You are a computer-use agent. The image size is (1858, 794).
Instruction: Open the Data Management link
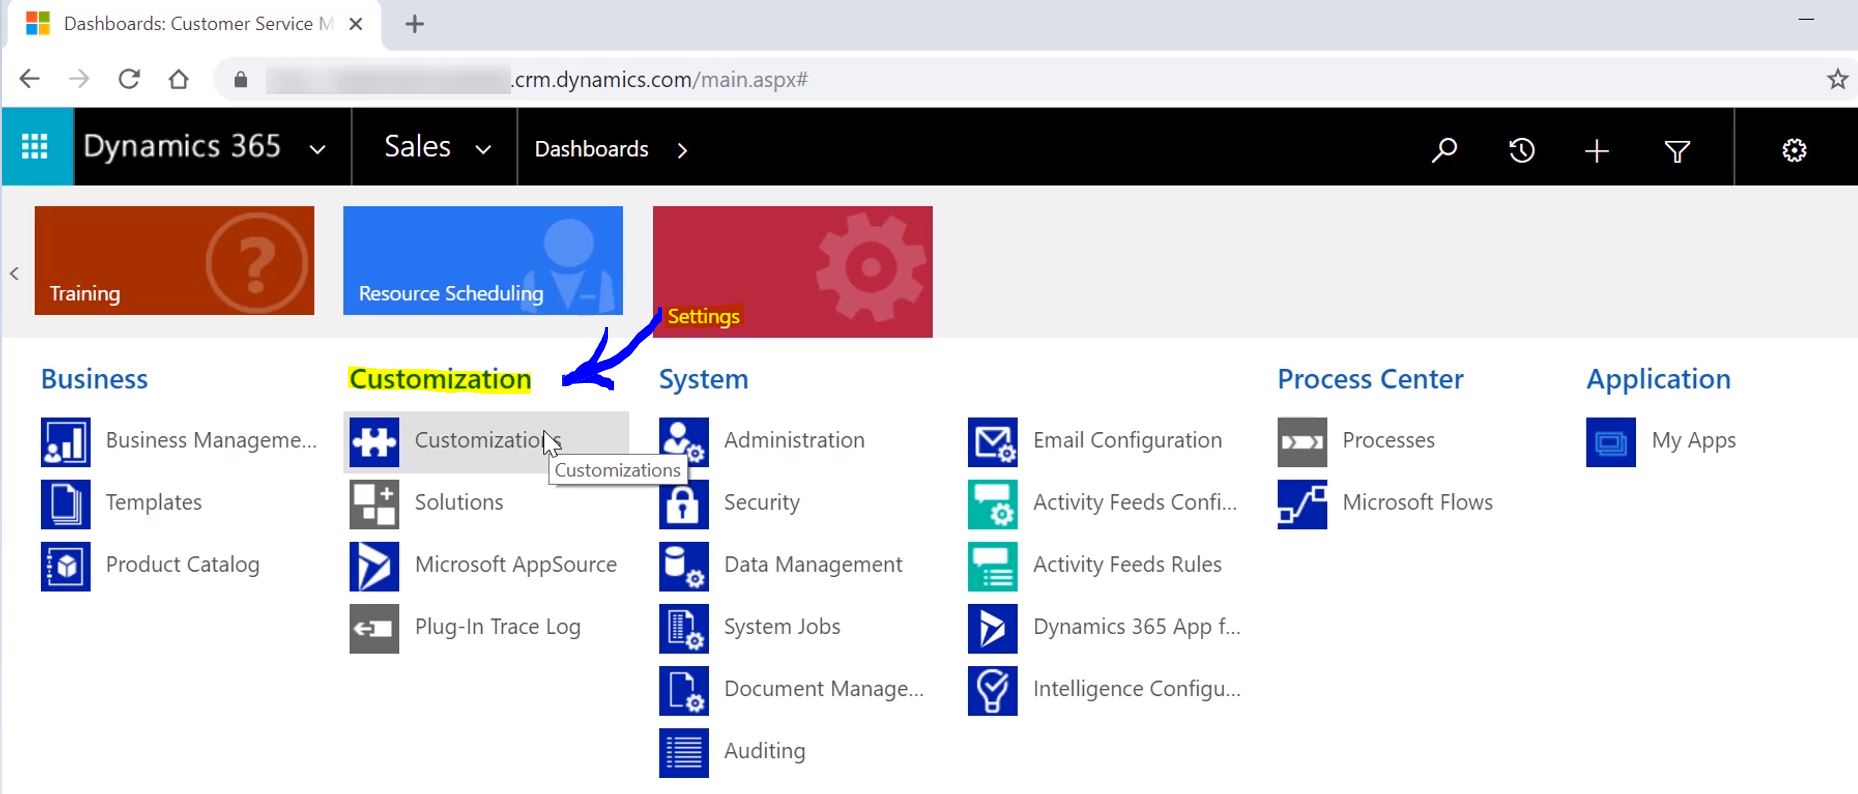(x=812, y=565)
